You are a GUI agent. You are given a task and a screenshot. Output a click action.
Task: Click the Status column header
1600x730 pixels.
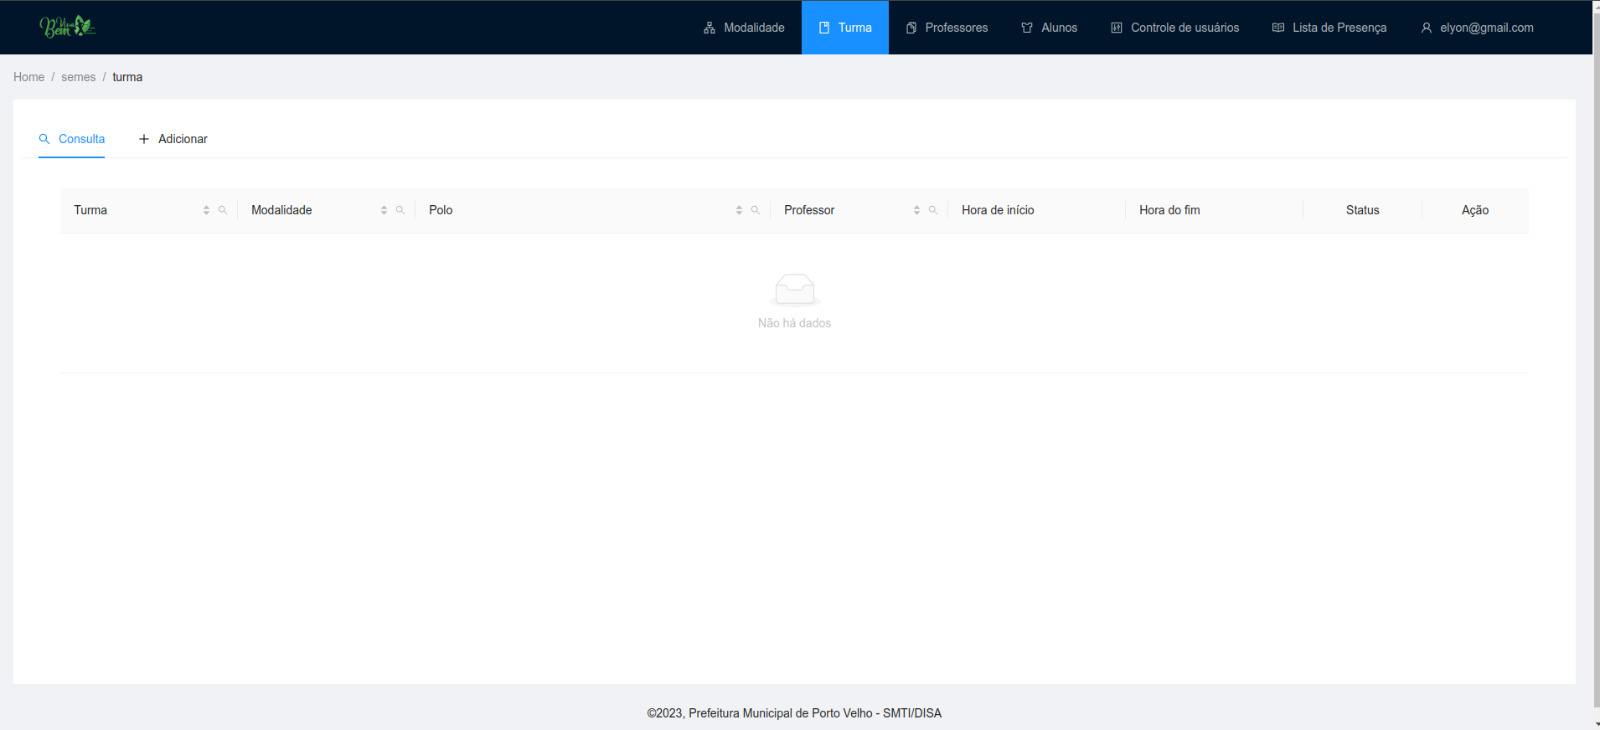(x=1362, y=210)
